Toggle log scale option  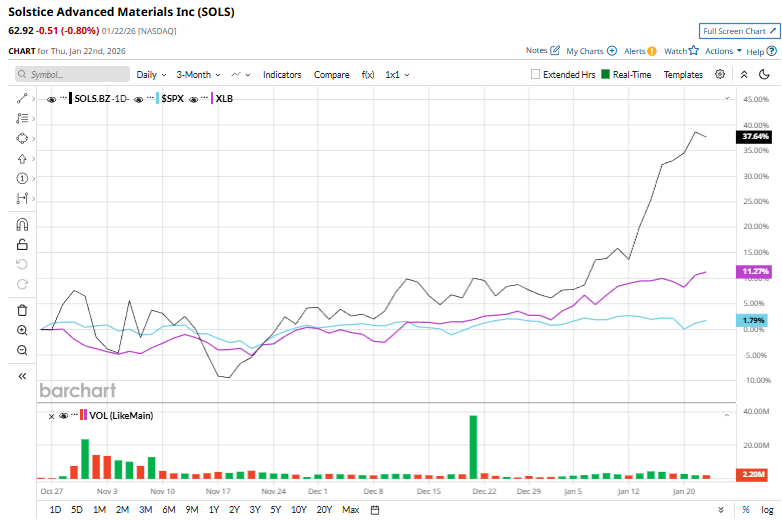pos(767,510)
